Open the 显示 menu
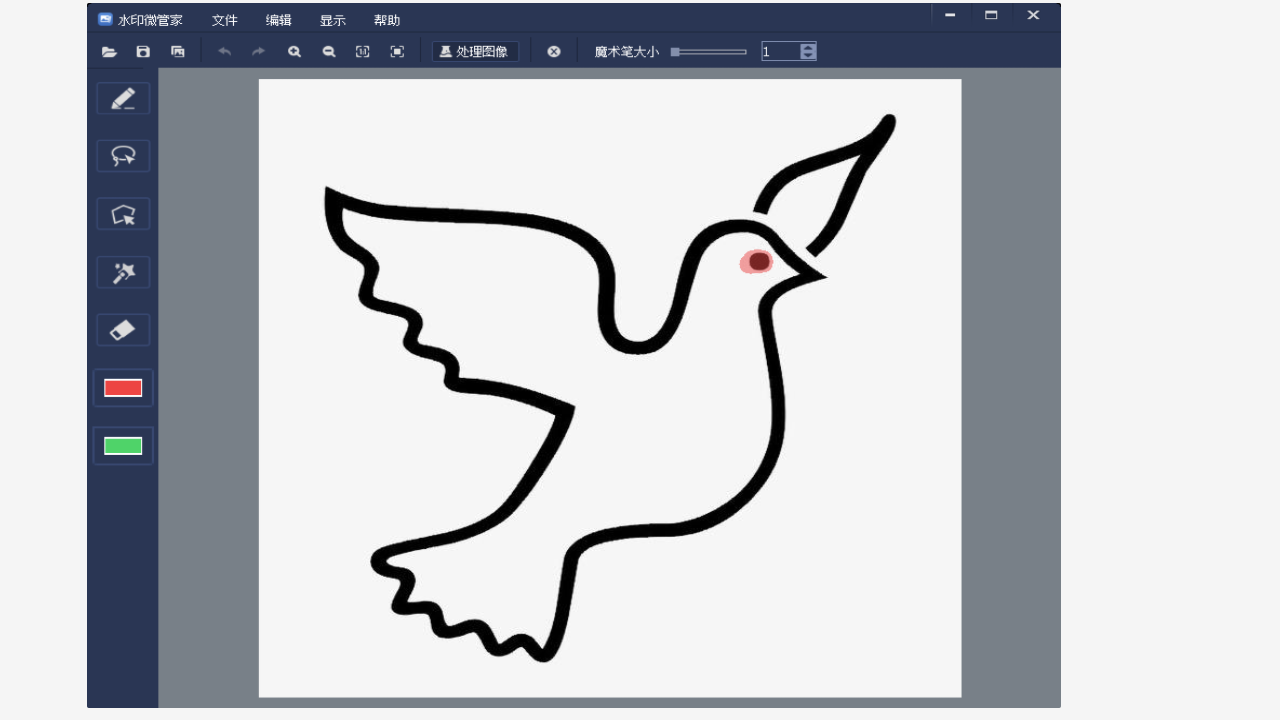The height and width of the screenshot is (720, 1280). pos(333,20)
